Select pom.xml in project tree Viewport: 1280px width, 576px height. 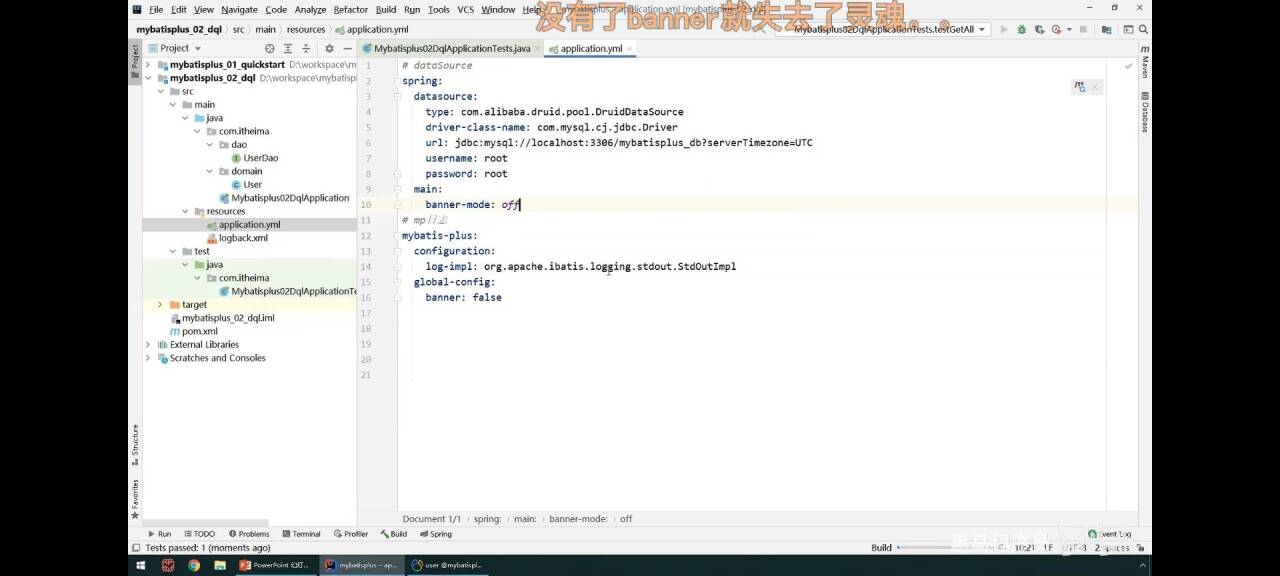pyautogui.click(x=193, y=331)
